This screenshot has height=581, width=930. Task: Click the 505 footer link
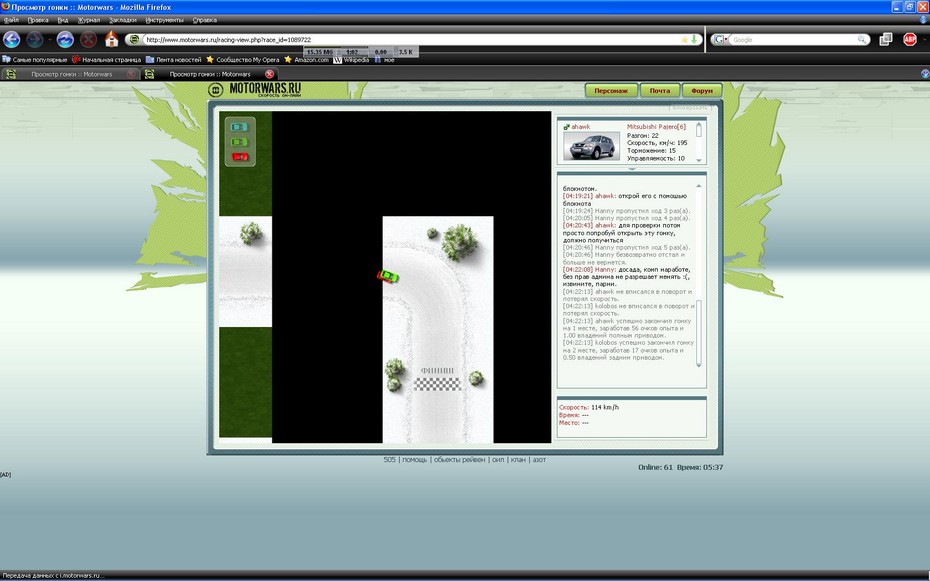click(x=390, y=459)
